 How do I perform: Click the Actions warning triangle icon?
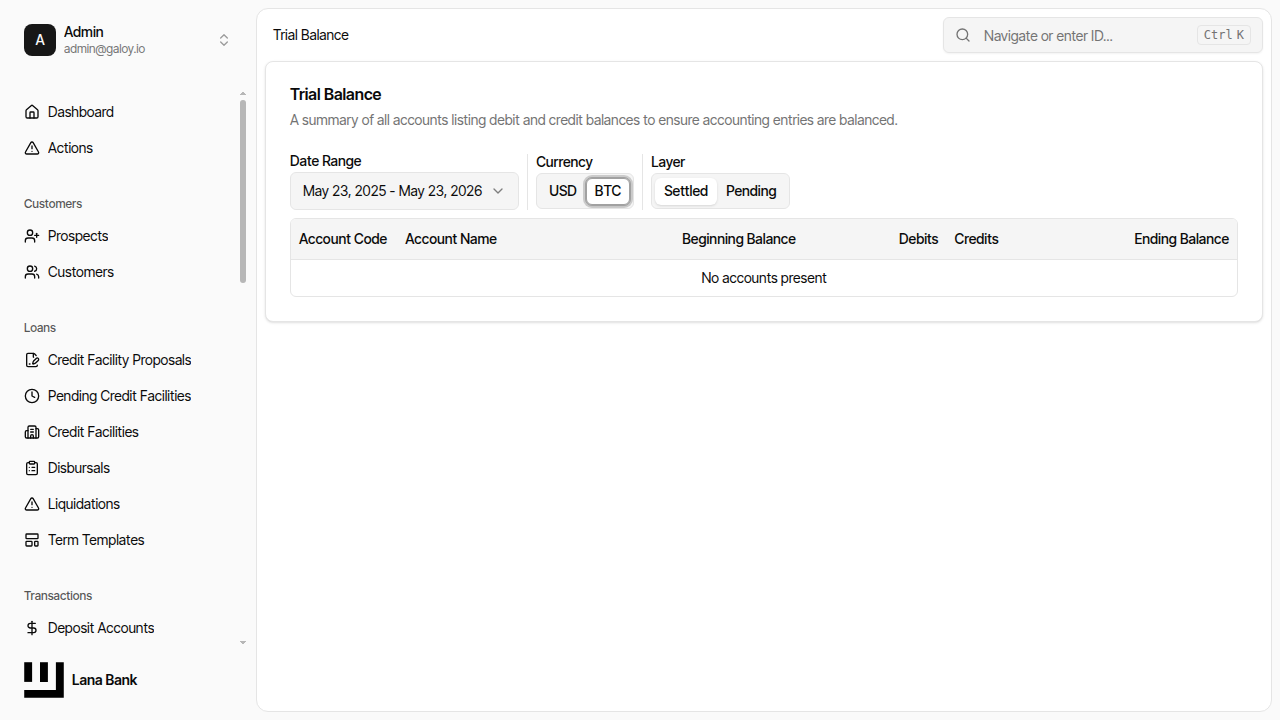(32, 148)
